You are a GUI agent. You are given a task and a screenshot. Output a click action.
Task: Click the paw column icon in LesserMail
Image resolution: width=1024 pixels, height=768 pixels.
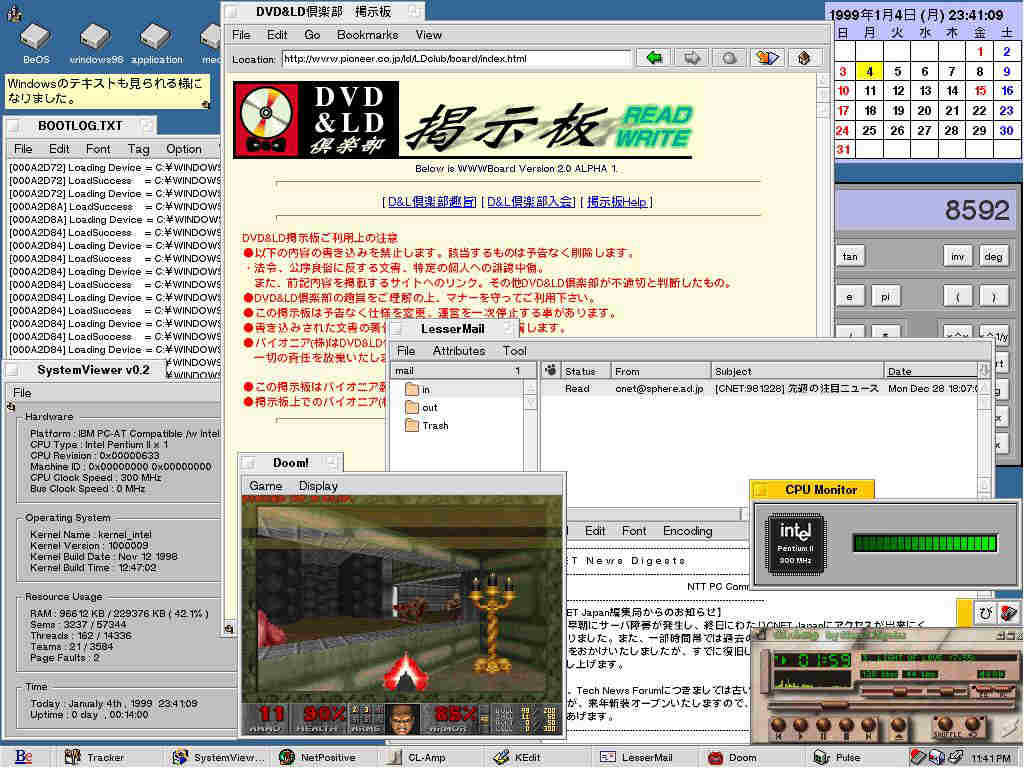coord(551,370)
